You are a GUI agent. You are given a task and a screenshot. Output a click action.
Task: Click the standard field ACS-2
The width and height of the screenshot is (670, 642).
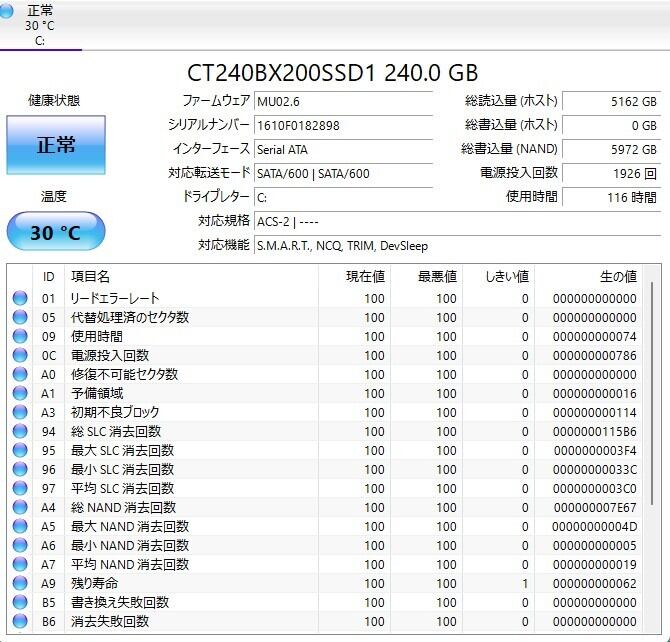pyautogui.click(x=458, y=222)
